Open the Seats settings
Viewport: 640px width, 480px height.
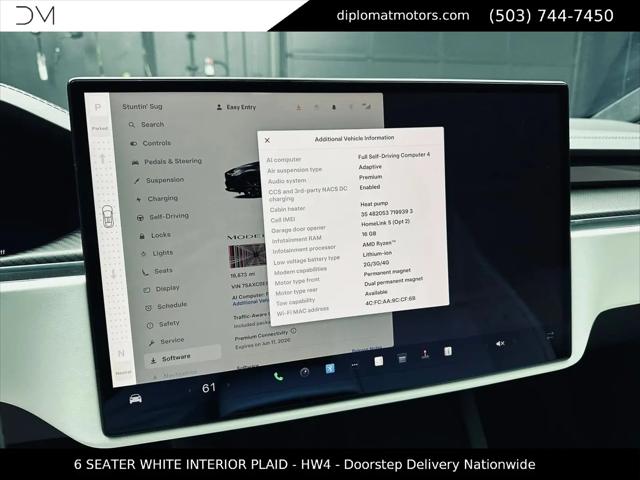(x=158, y=271)
